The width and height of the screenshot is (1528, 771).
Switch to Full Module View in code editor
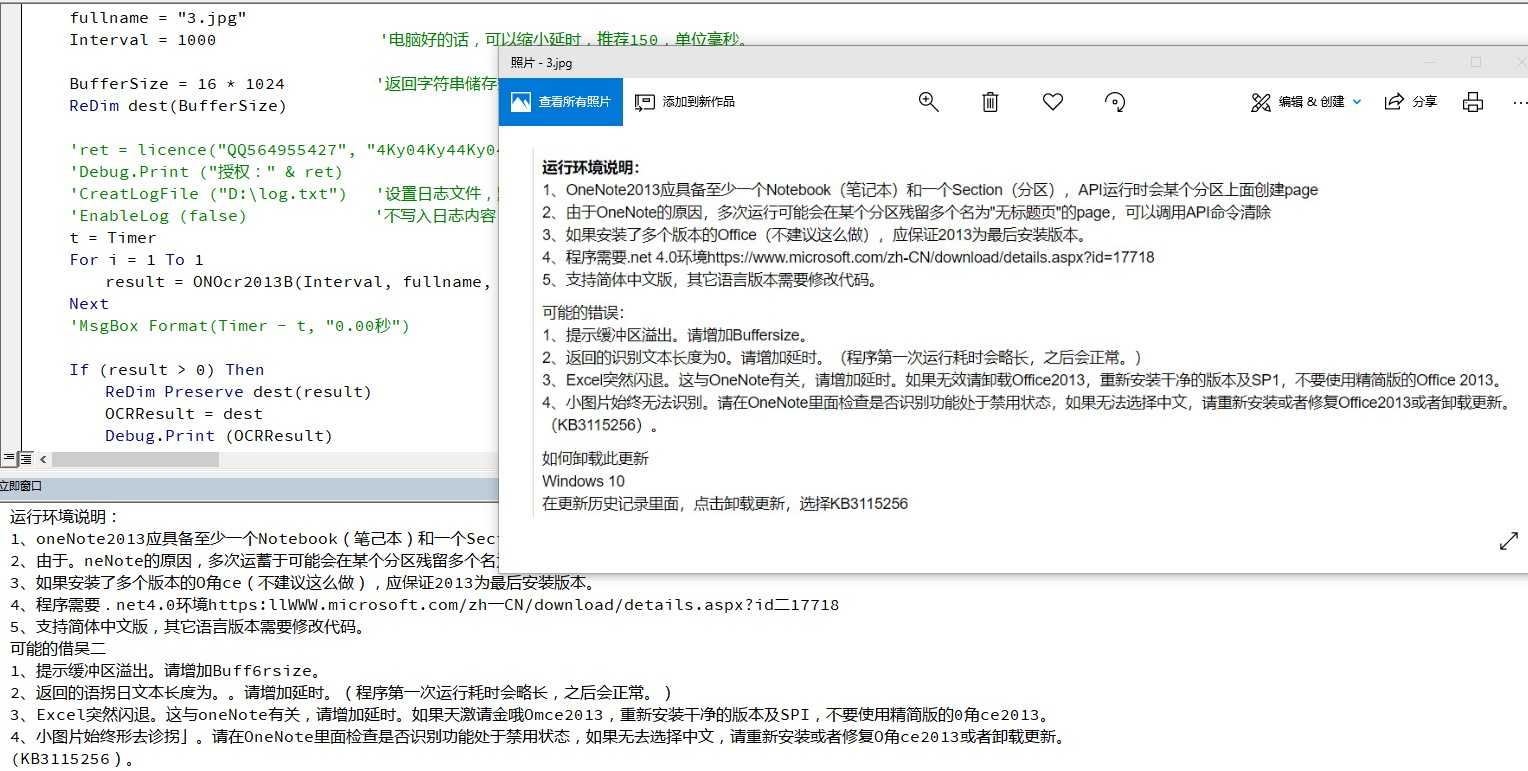point(25,459)
